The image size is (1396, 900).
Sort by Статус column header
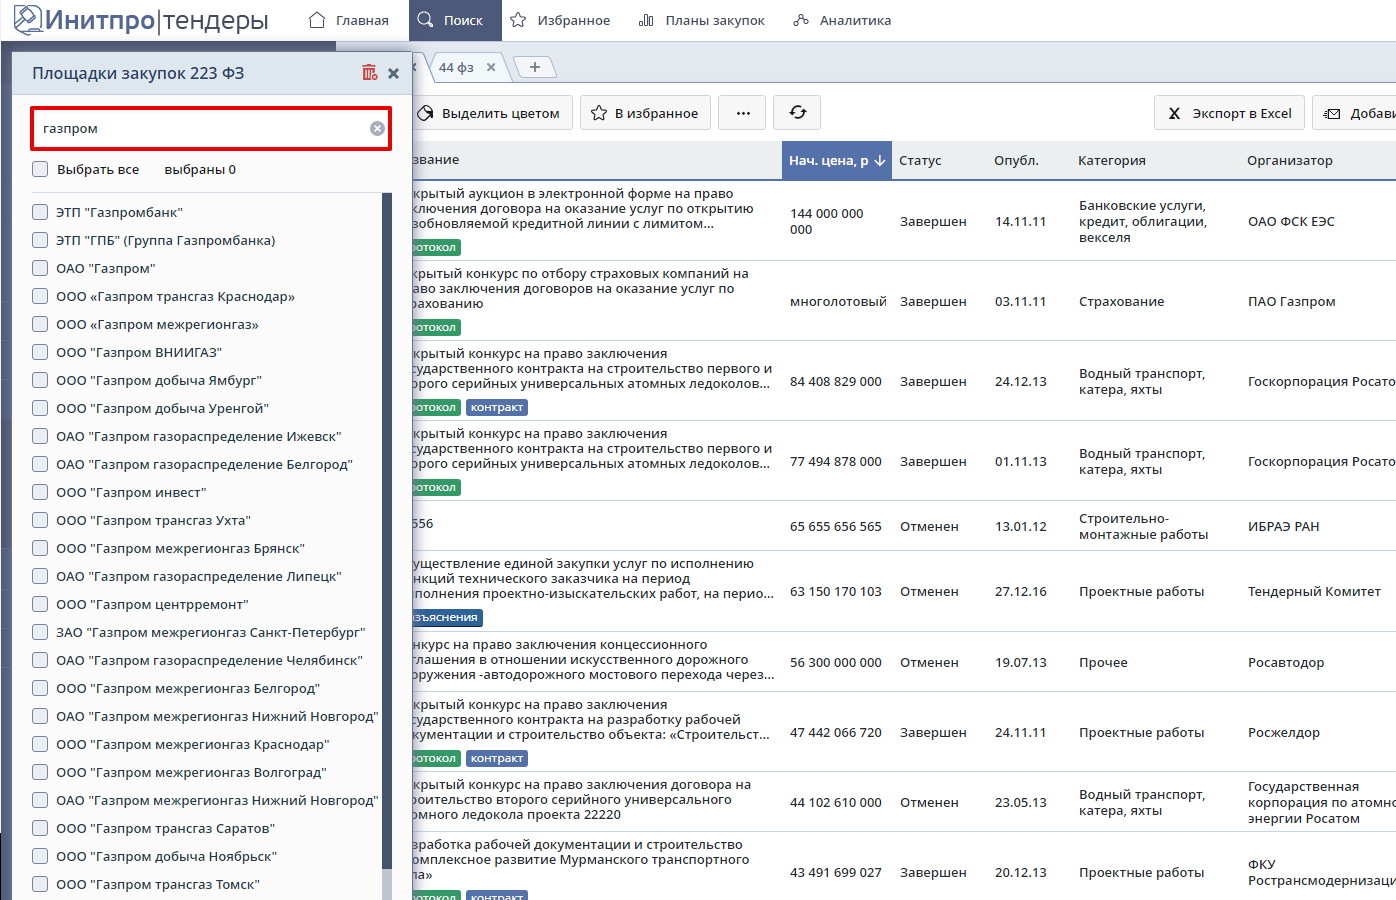coord(920,160)
